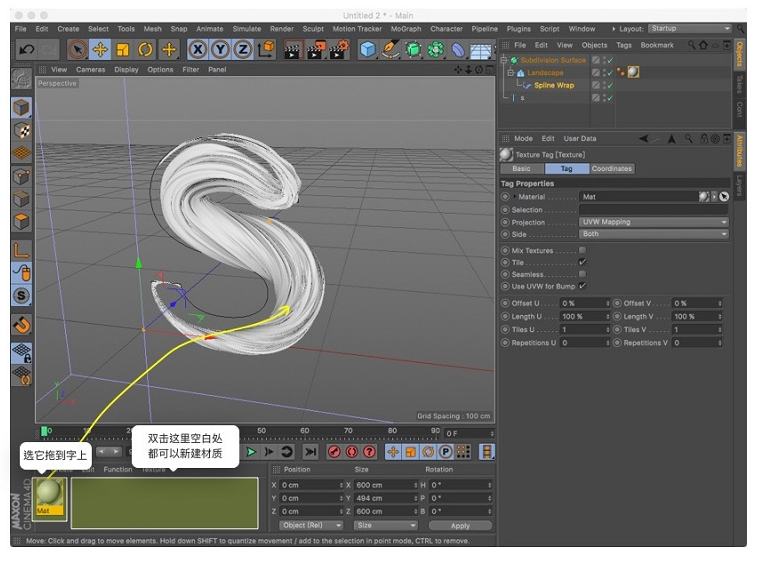This screenshot has height=561, width=760.
Task: Click the spline Pen tool icon
Action: [x=391, y=49]
